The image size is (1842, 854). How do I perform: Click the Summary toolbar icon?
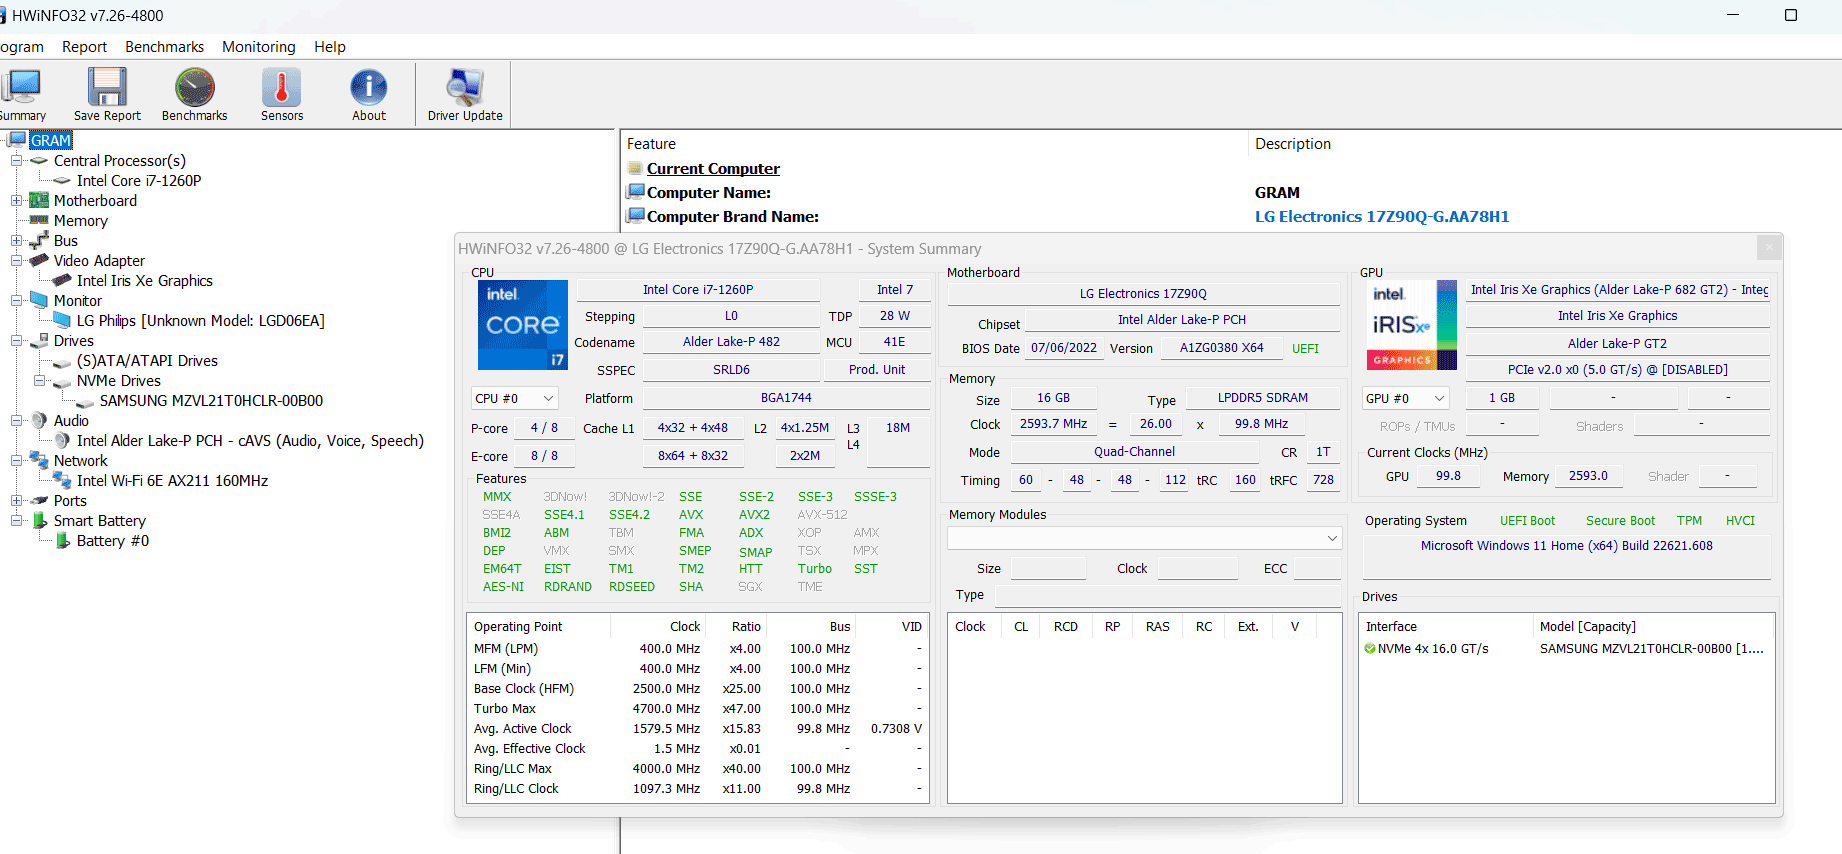pyautogui.click(x=22, y=94)
